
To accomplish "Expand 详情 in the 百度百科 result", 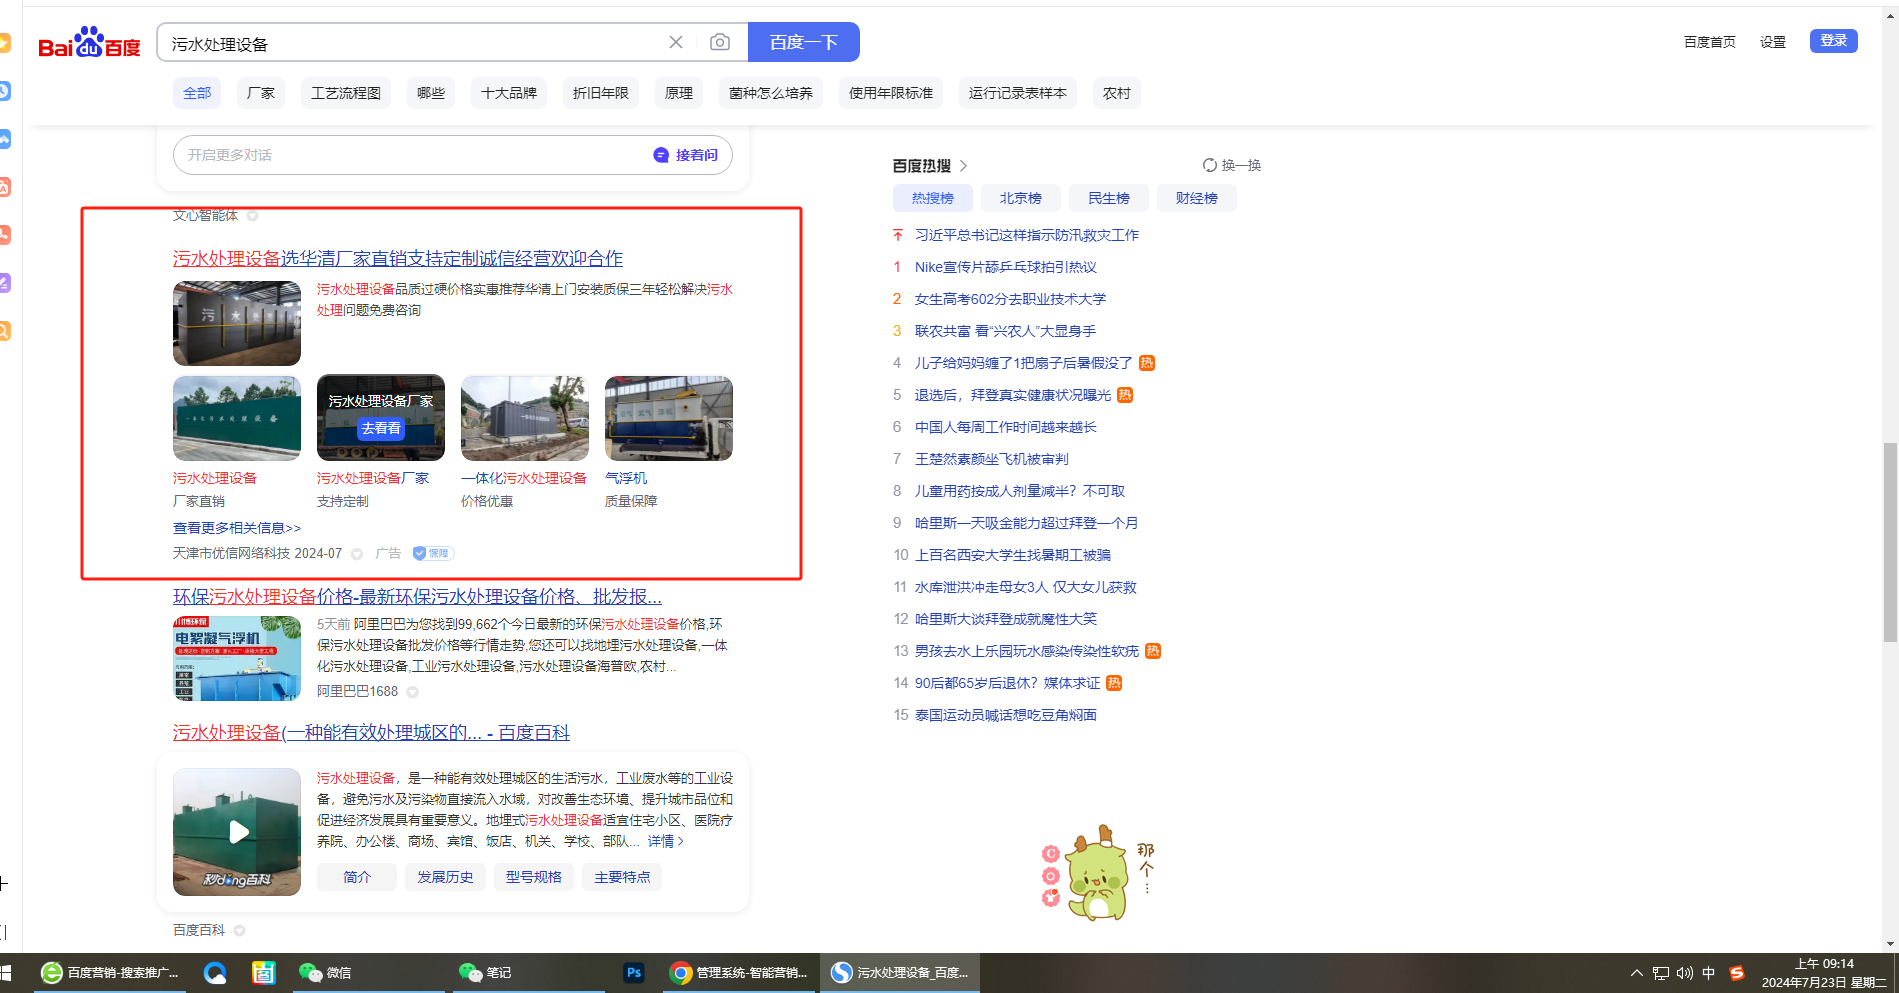I will point(665,841).
